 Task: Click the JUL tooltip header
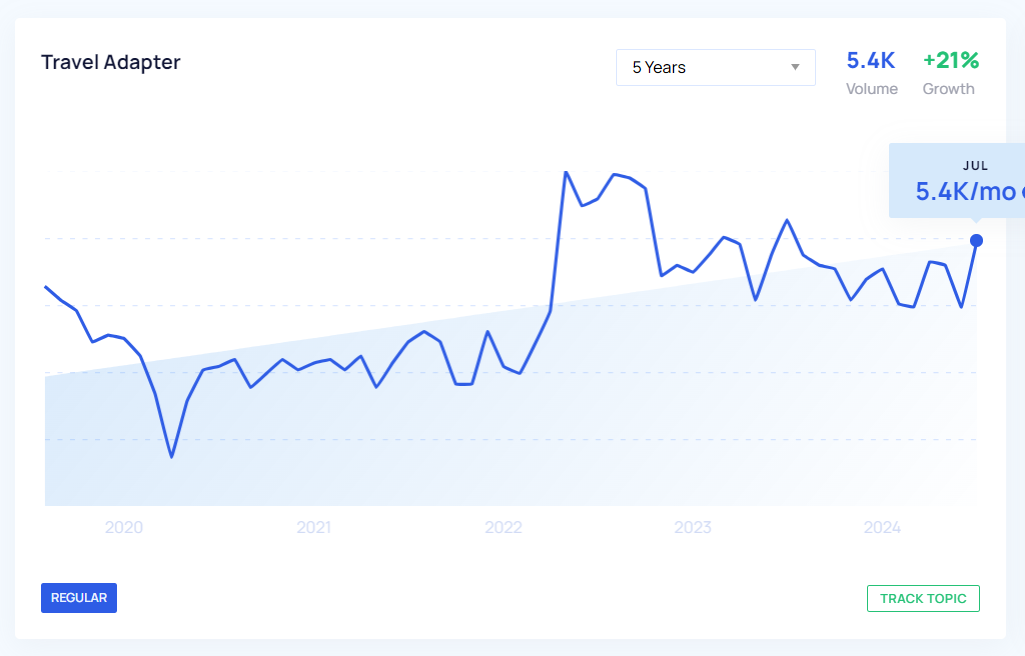point(976,166)
